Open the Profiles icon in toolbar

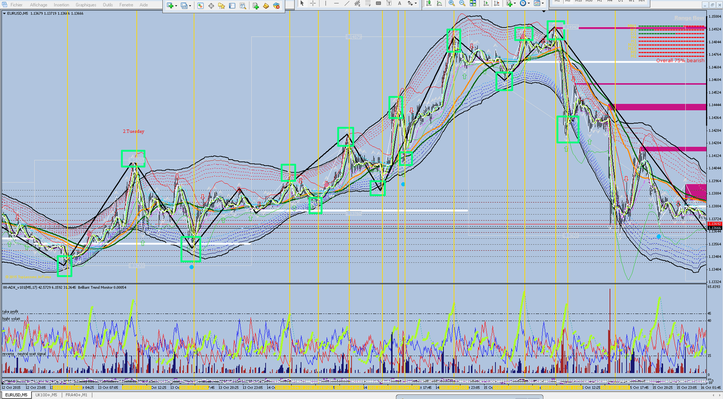coord(184,6)
